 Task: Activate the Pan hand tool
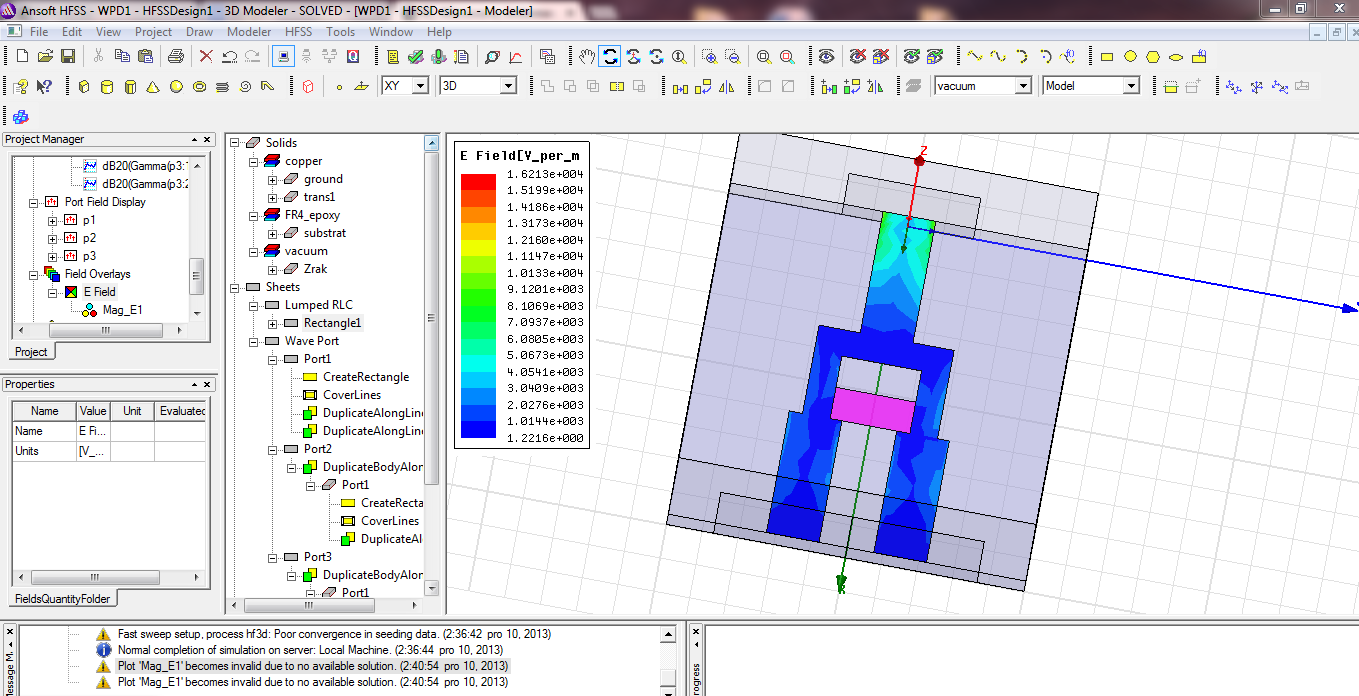coord(586,57)
